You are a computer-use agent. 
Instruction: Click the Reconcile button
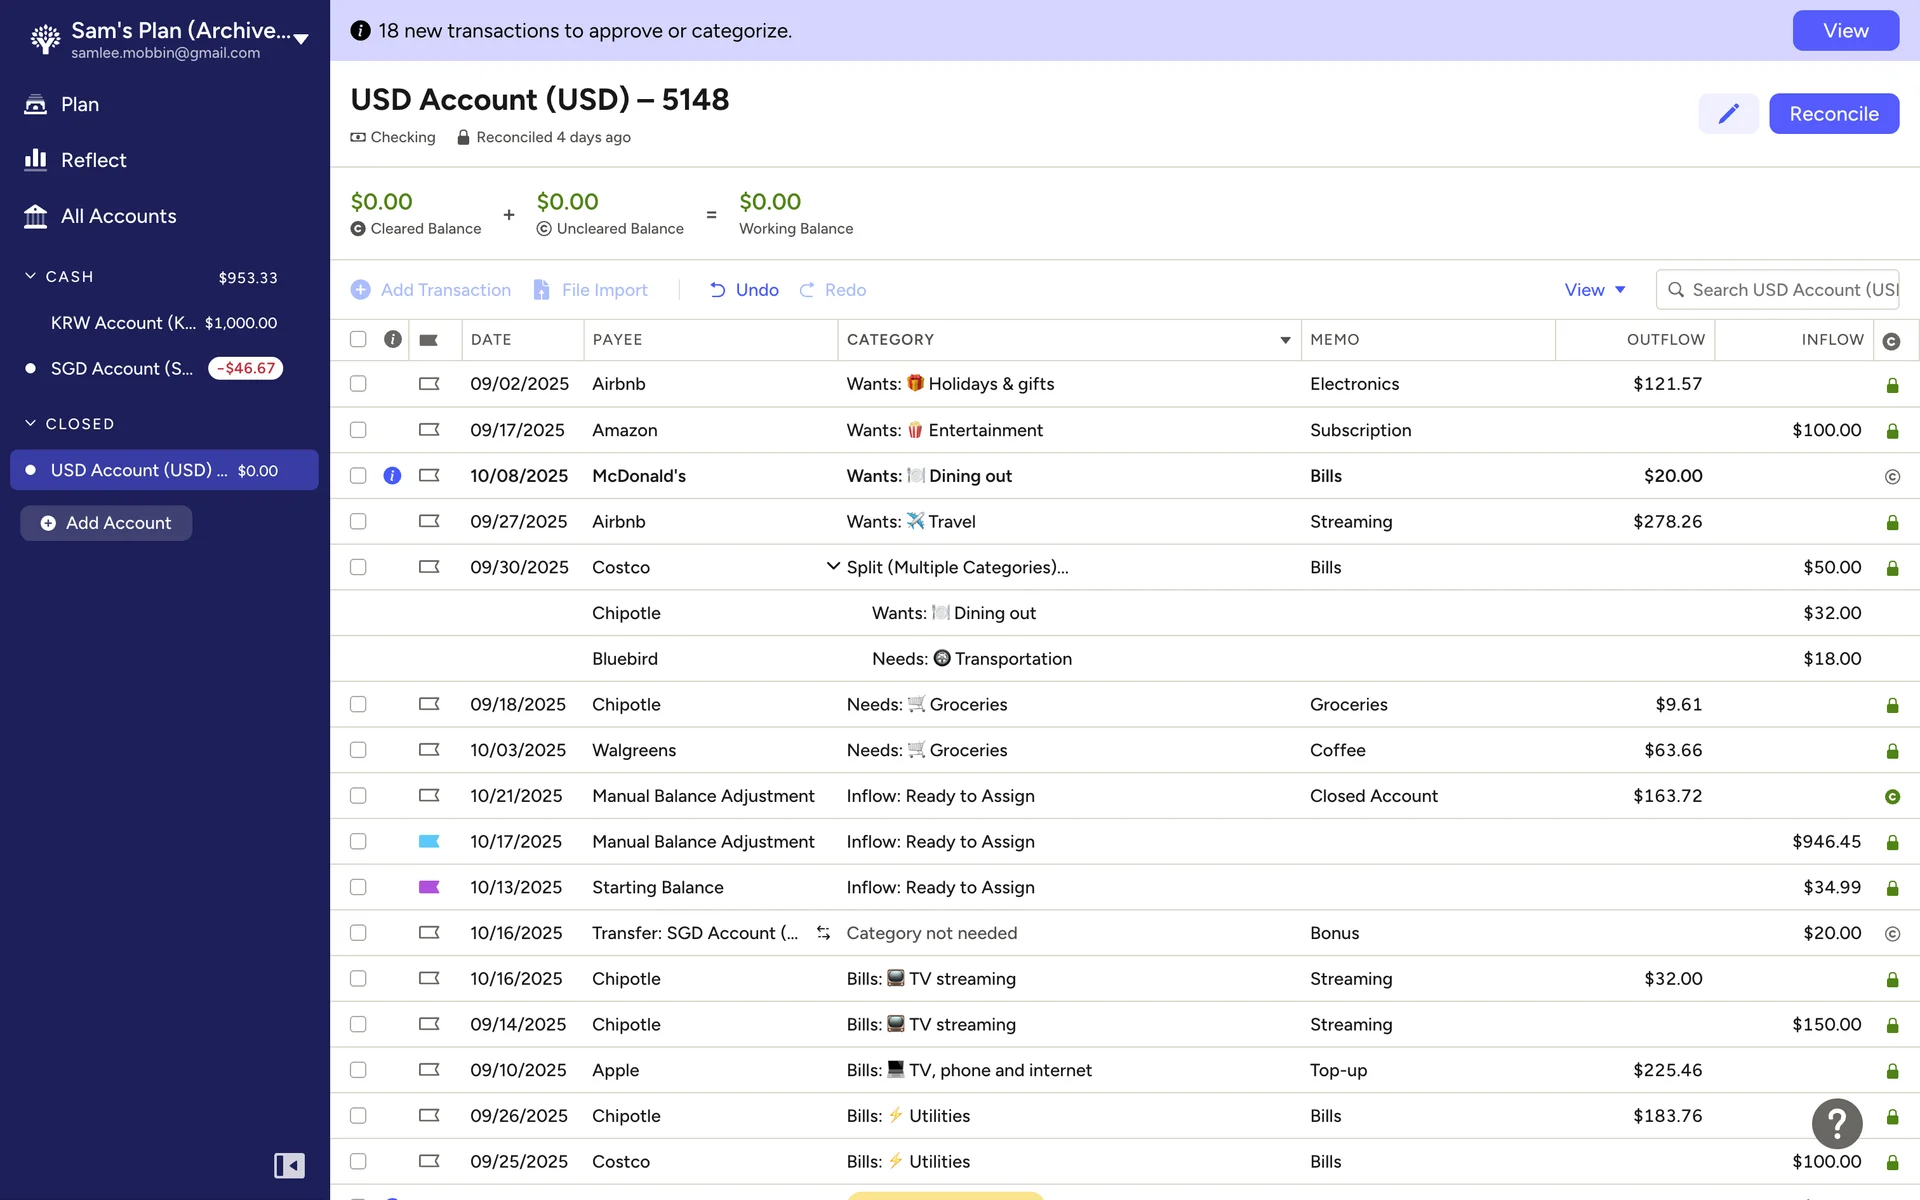(x=1833, y=114)
